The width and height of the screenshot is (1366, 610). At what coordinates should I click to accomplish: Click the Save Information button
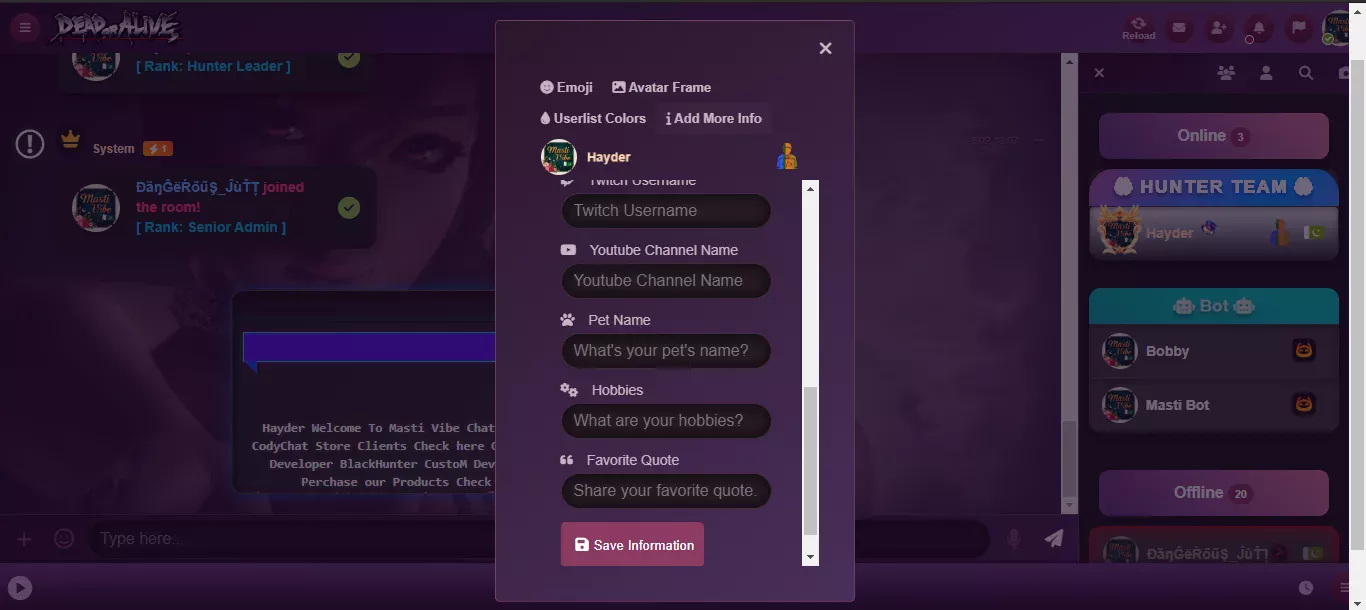click(x=632, y=545)
